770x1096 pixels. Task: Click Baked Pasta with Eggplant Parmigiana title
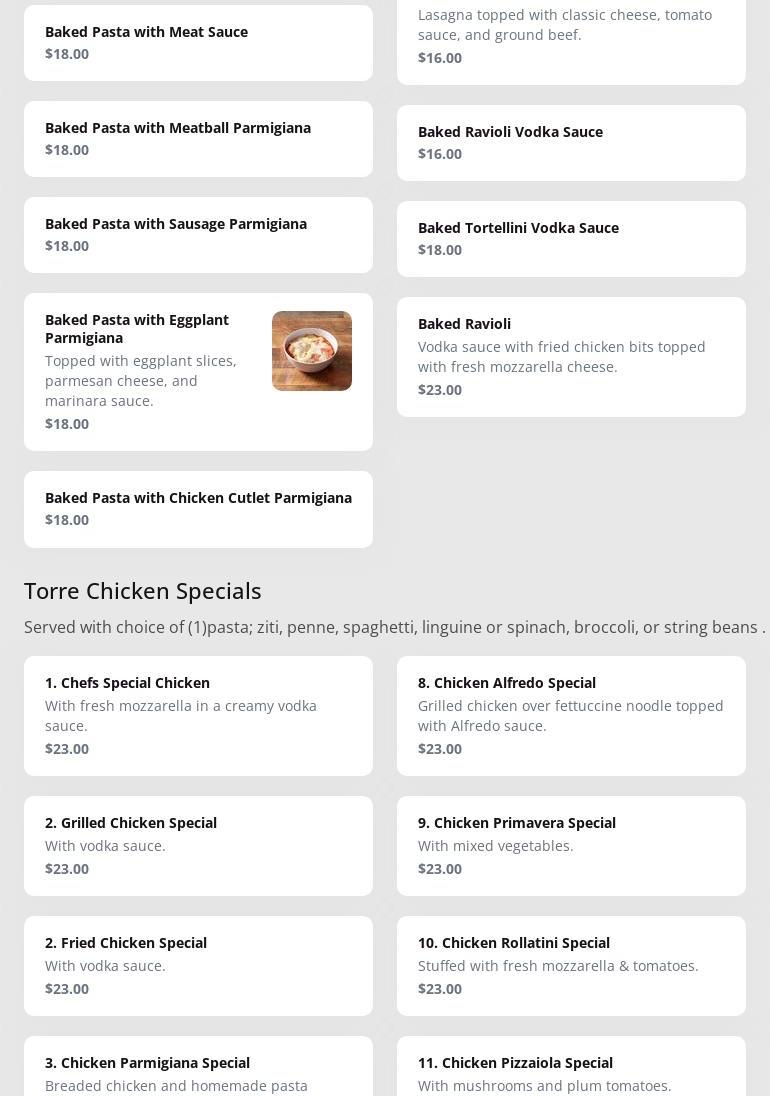(137, 328)
